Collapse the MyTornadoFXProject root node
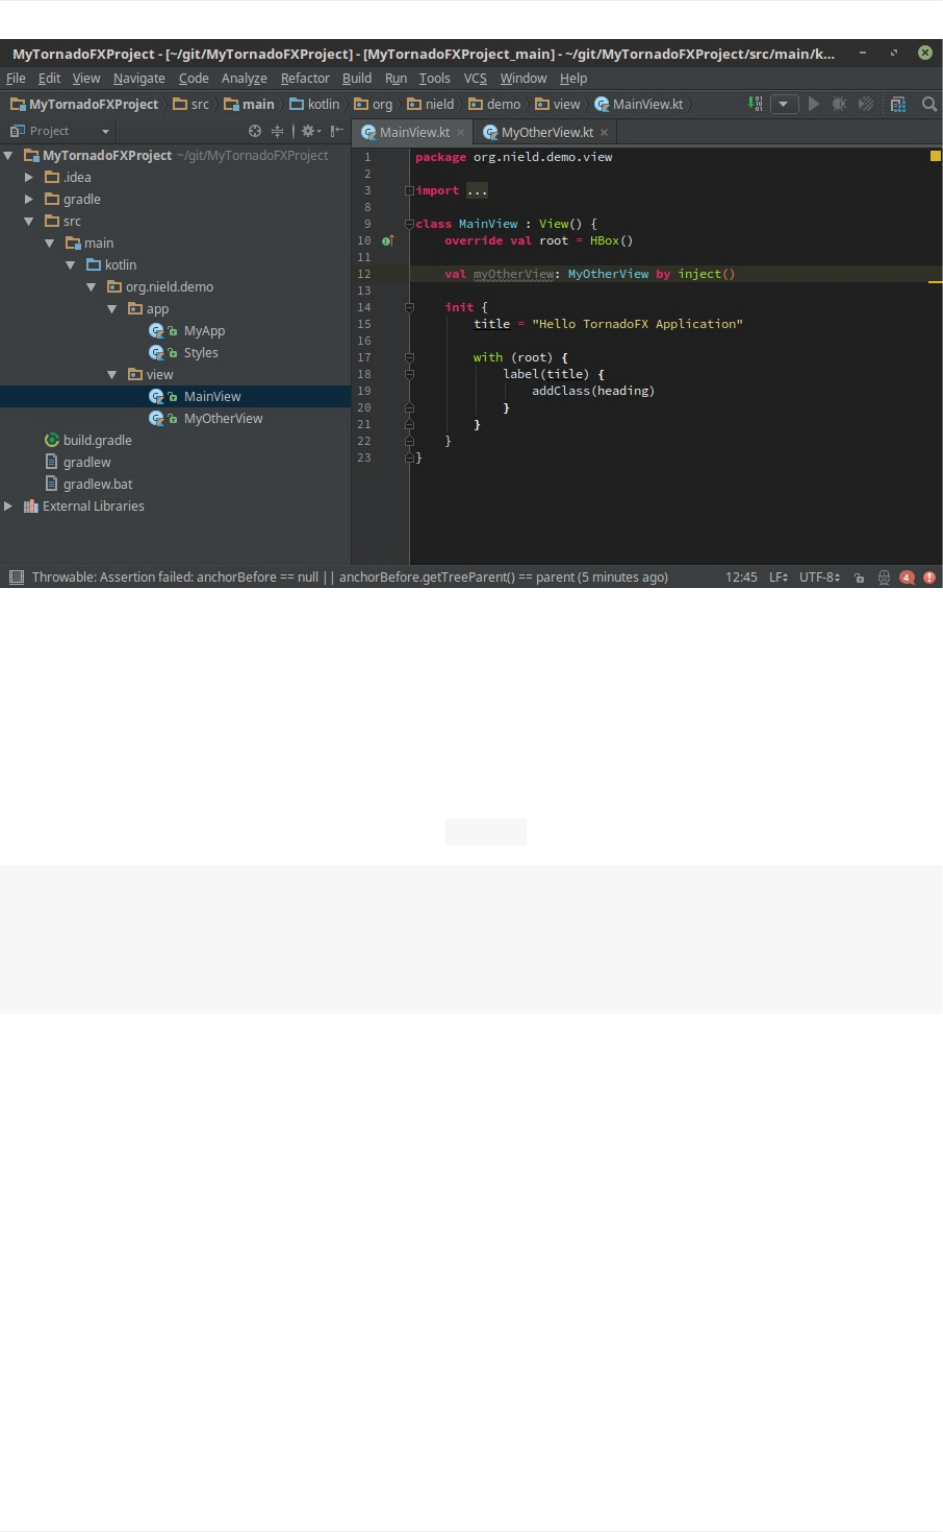This screenshot has width=943, height=1532. (8, 155)
